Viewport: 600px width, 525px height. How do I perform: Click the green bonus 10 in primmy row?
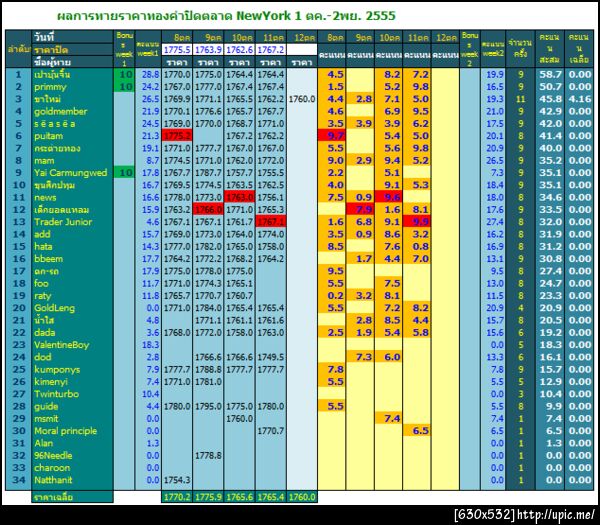click(124, 87)
